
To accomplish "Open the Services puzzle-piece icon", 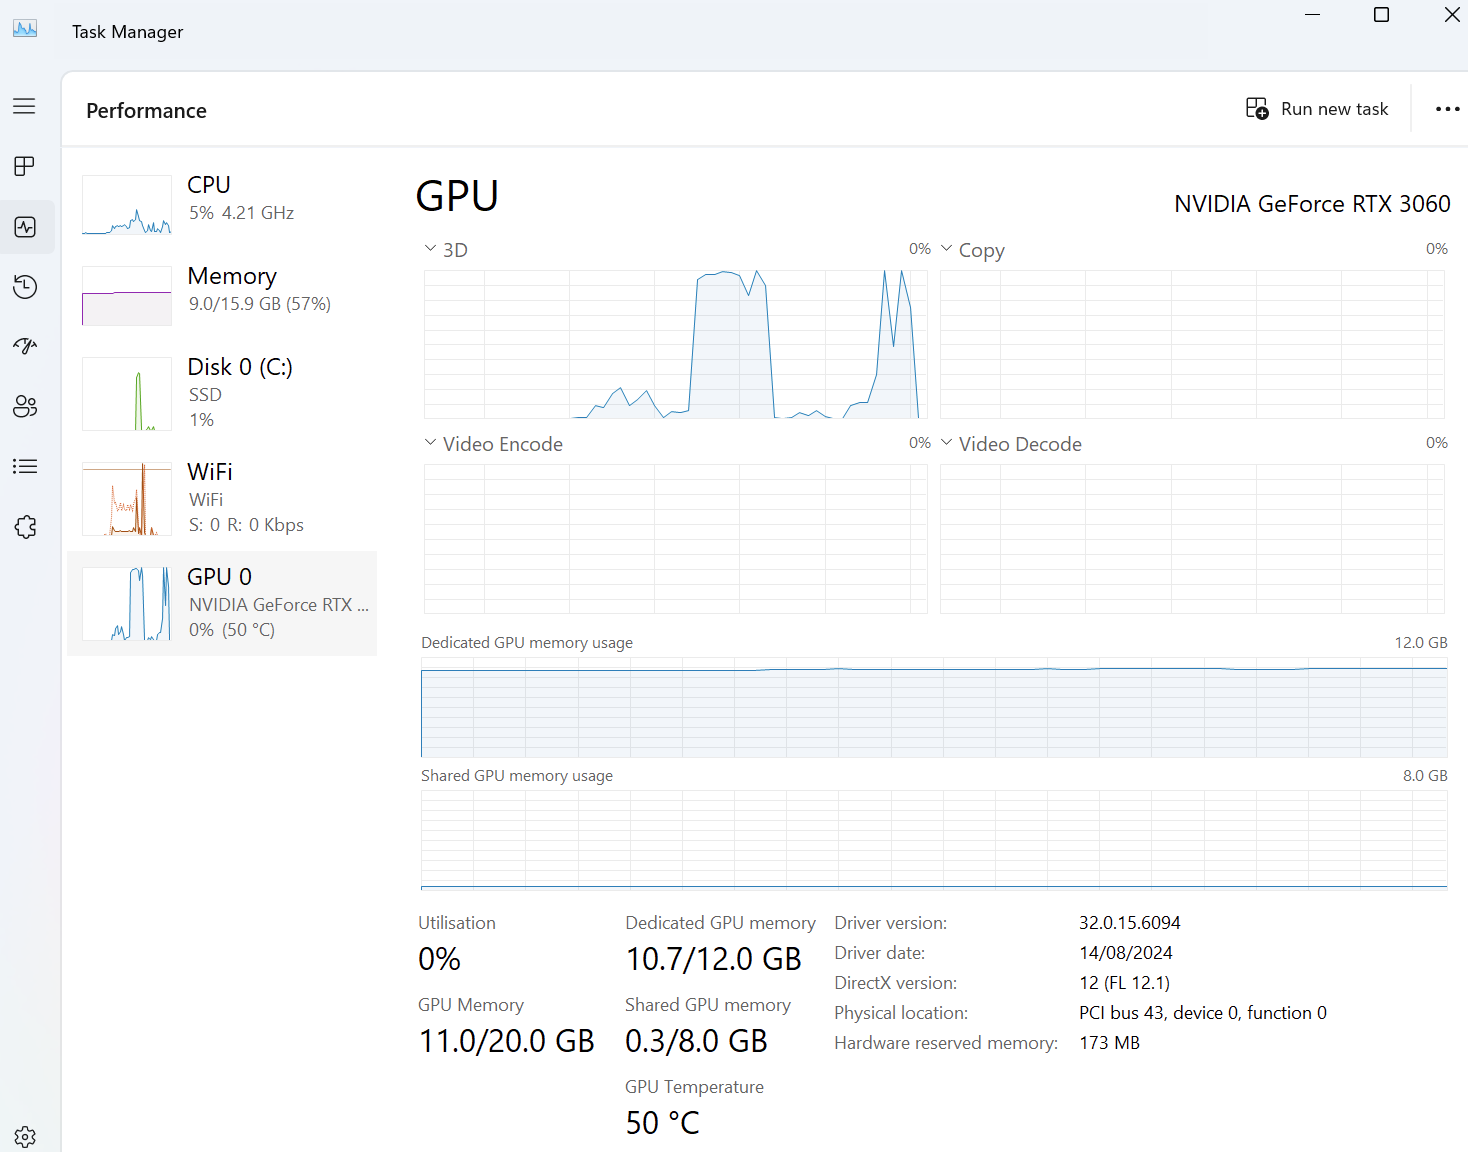I will coord(24,527).
